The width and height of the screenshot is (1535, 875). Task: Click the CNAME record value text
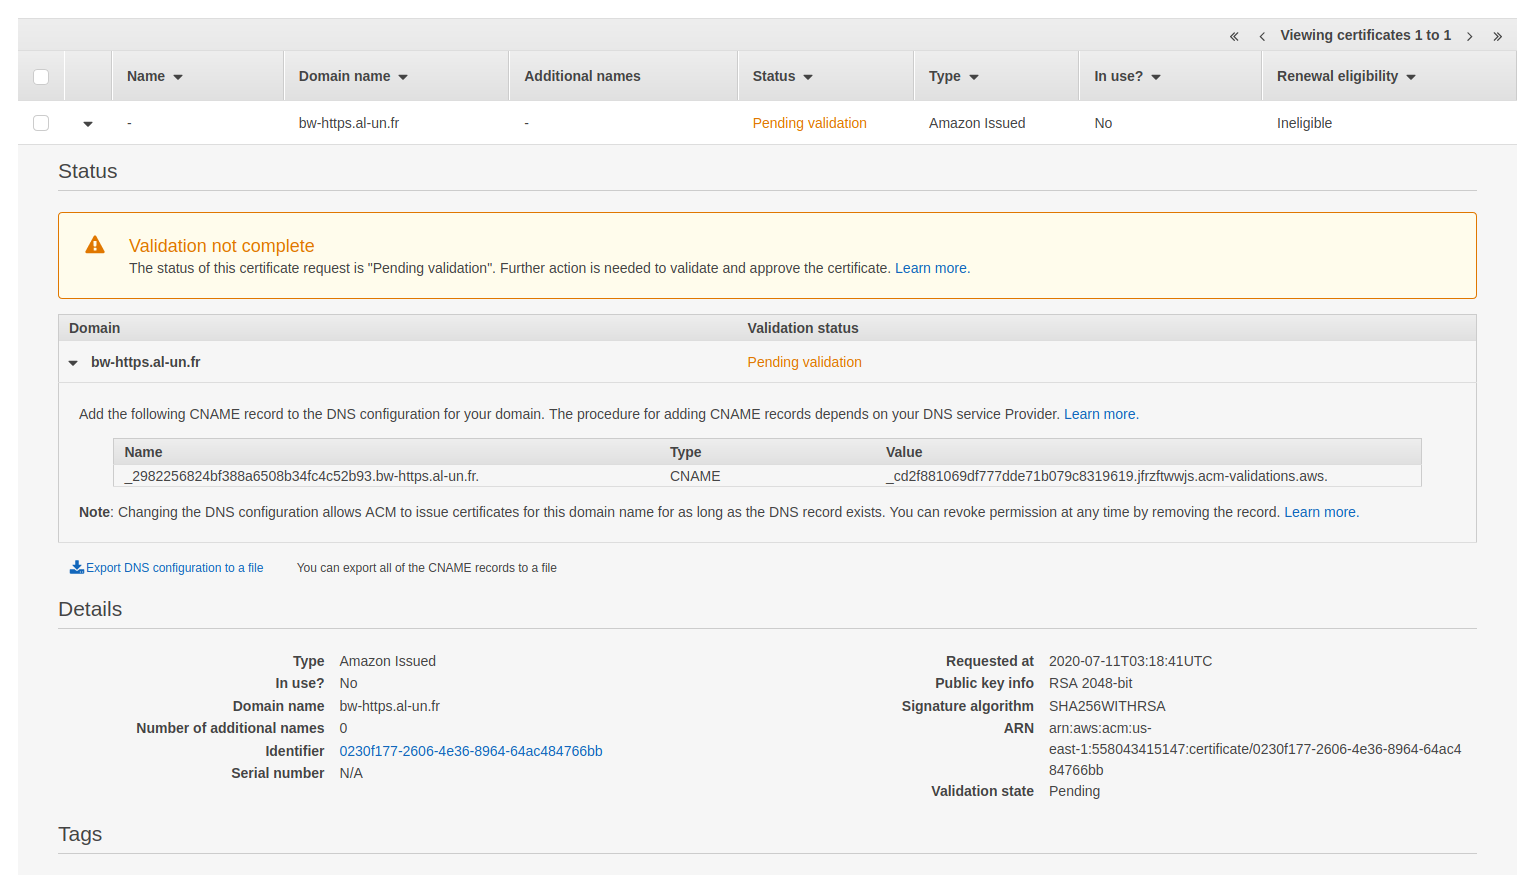1106,476
